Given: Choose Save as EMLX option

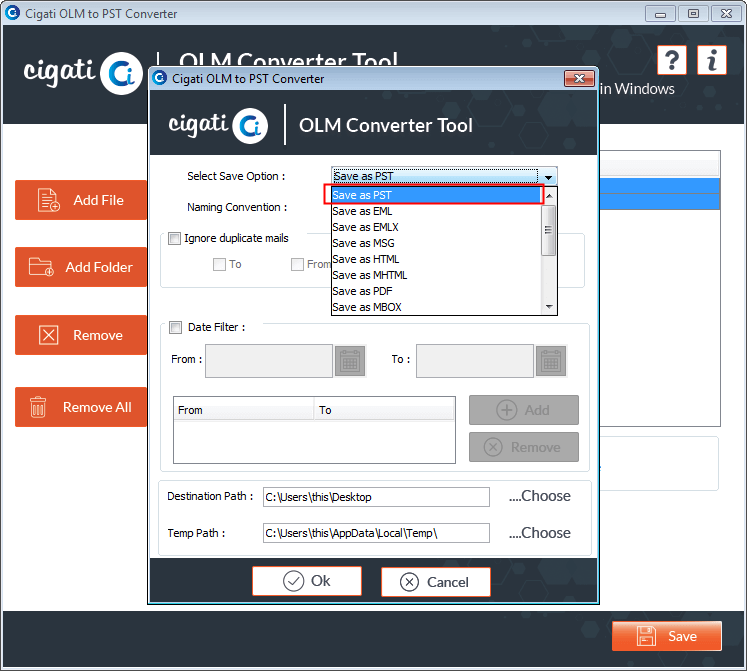Looking at the screenshot, I should click(437, 227).
